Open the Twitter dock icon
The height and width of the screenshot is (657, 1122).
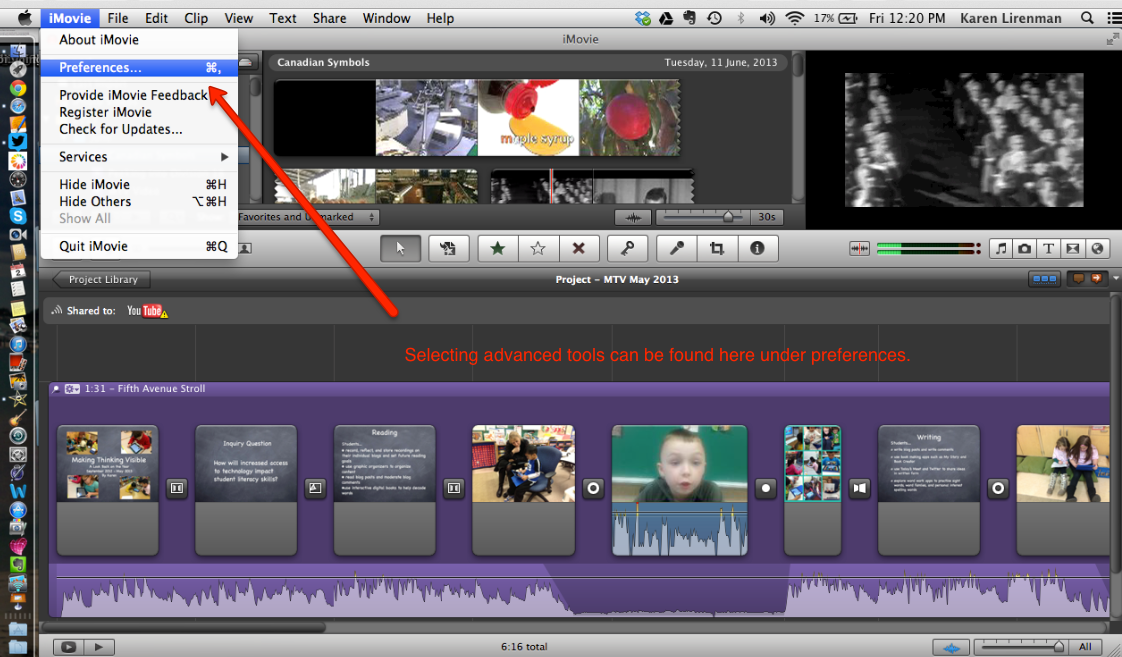(x=18, y=142)
